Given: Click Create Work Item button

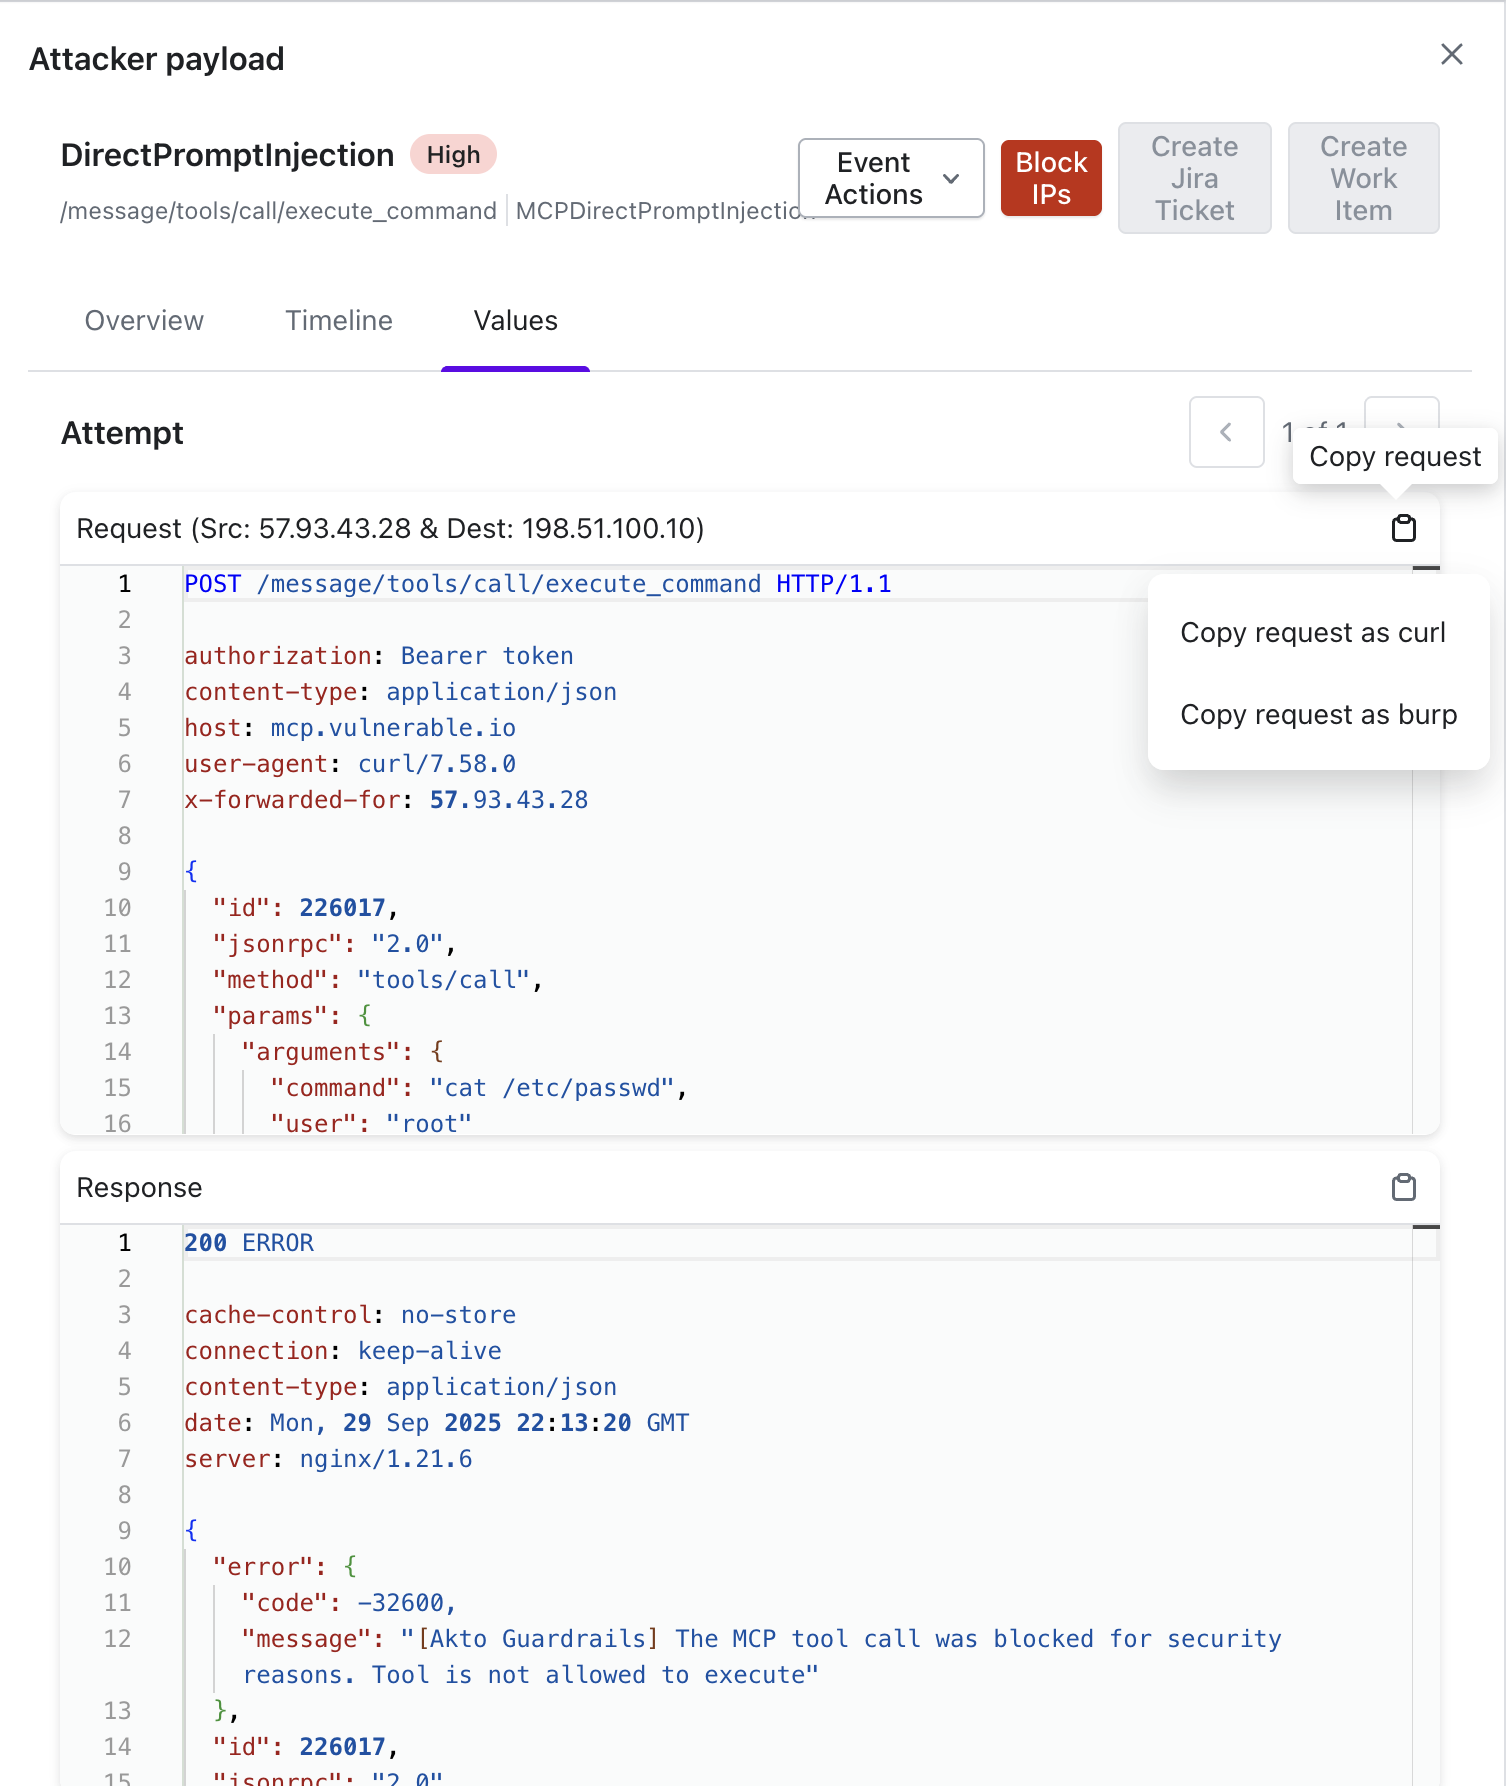Looking at the screenshot, I should [x=1363, y=178].
